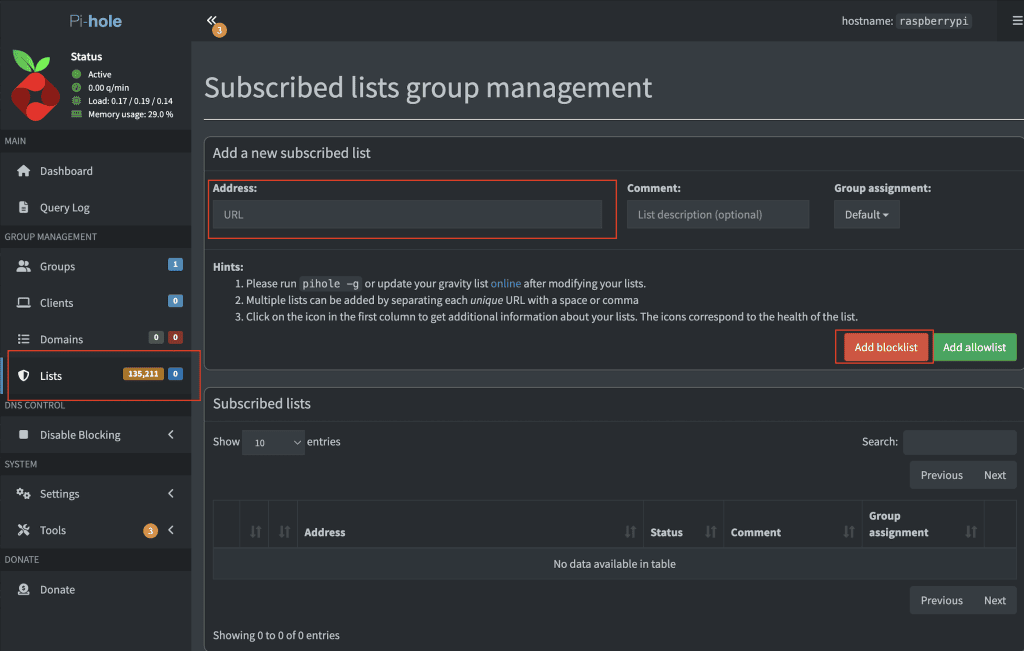Click the 'Active' status text
The image size is (1024, 651).
pos(100,74)
